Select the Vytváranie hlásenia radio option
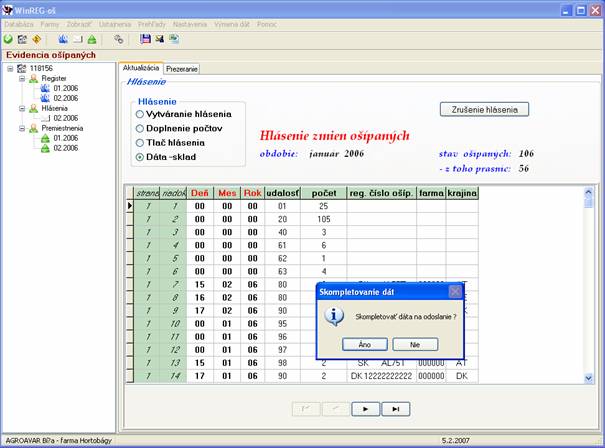 click(140, 114)
